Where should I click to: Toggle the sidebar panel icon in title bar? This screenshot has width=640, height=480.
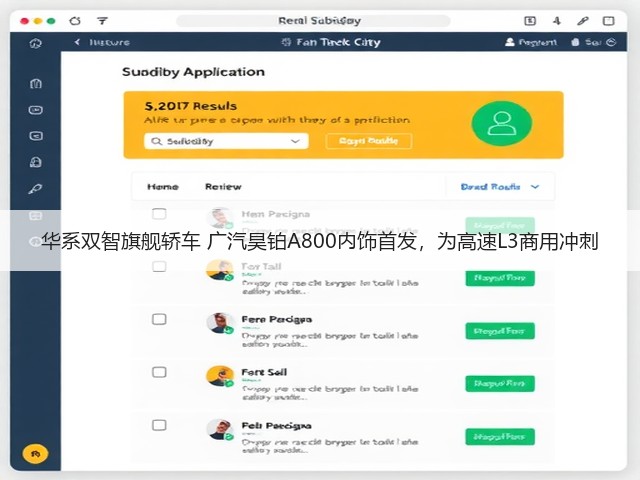pos(609,21)
